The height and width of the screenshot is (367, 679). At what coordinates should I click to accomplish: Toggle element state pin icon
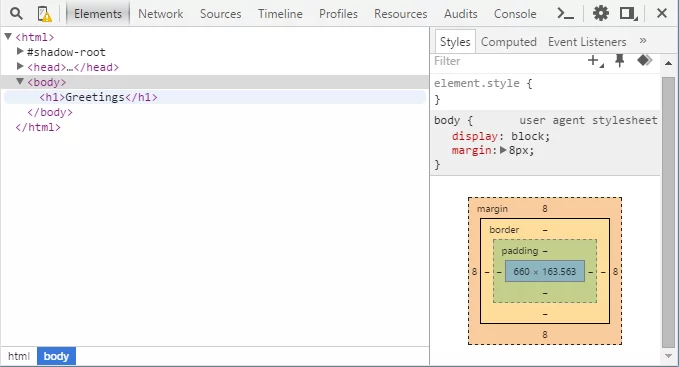pos(620,61)
